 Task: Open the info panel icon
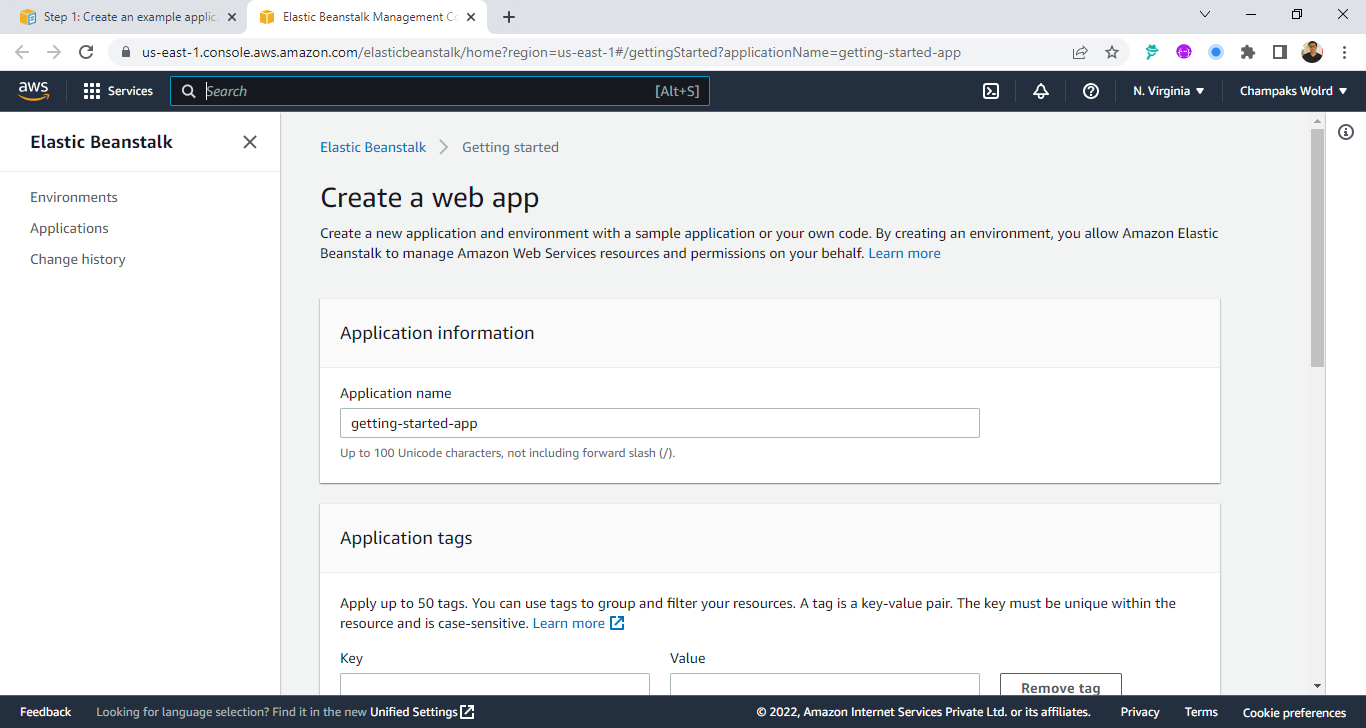(x=1346, y=132)
